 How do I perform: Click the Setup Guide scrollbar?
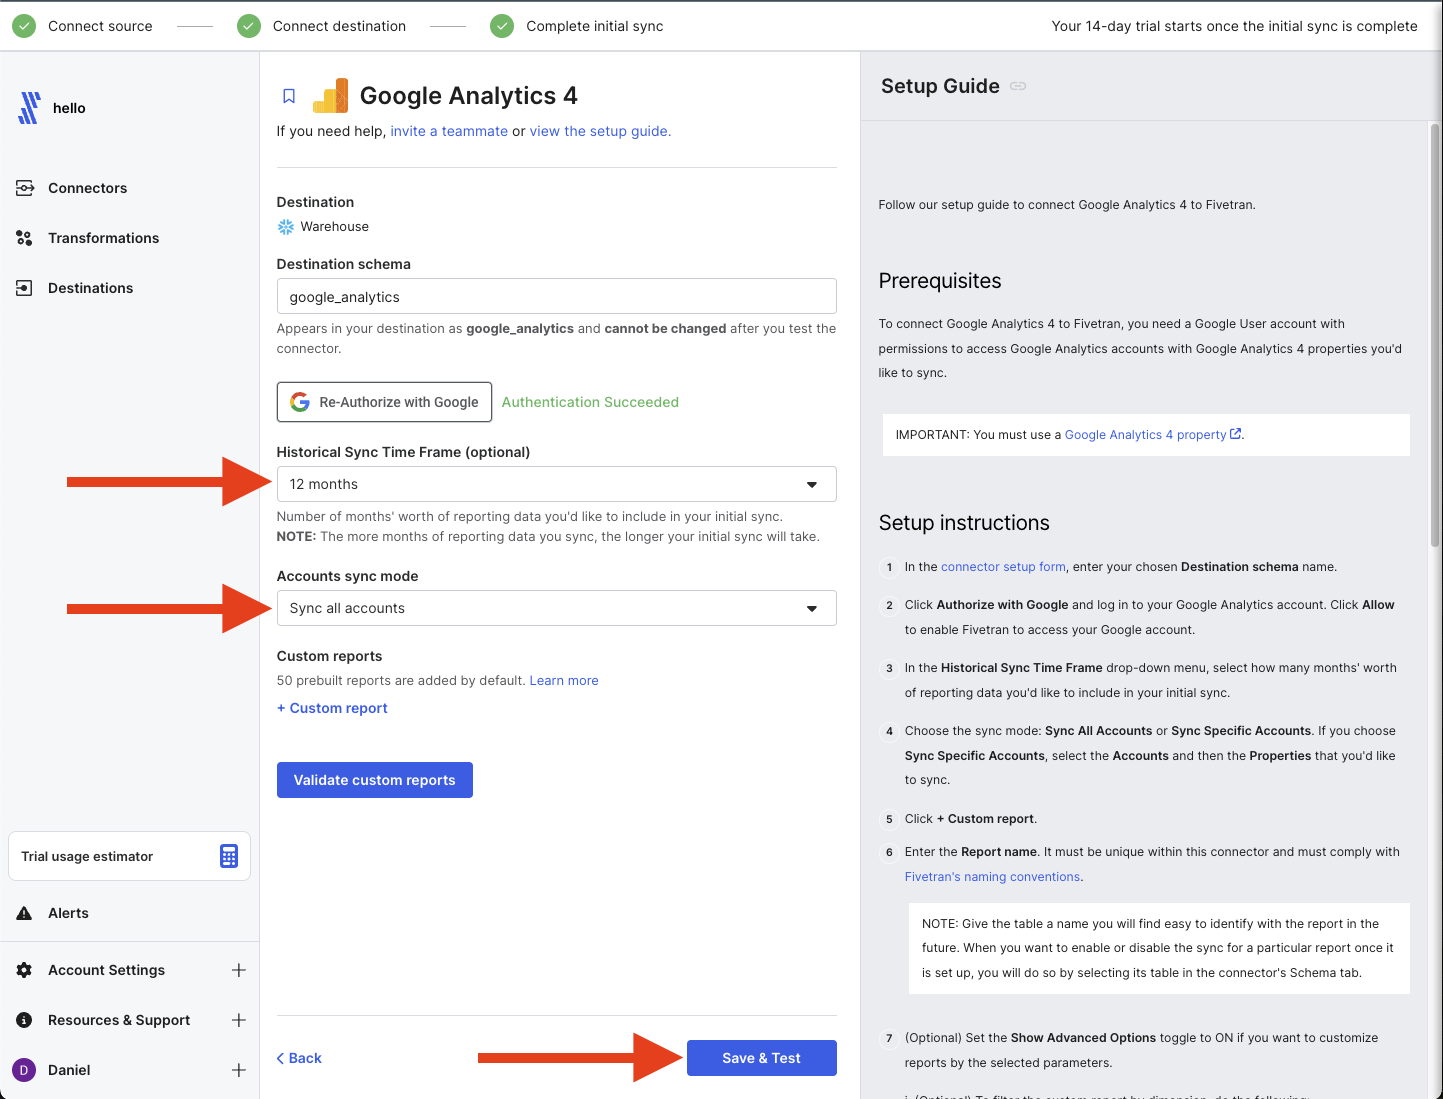pos(1435,335)
